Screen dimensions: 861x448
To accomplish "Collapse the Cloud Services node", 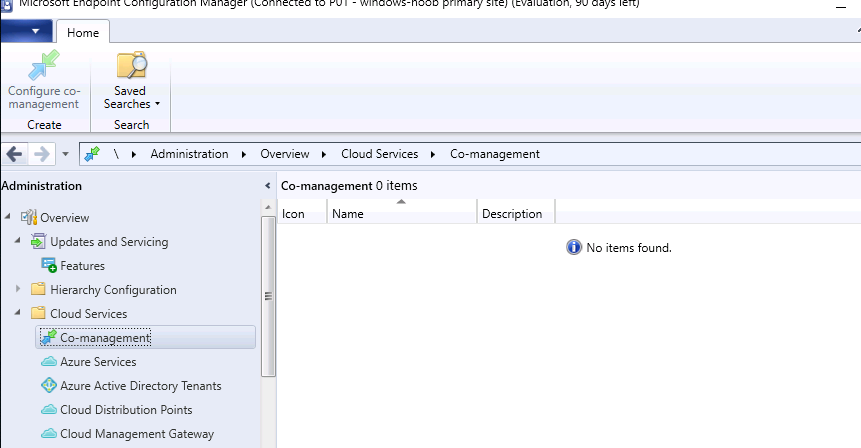I will click(x=18, y=312).
